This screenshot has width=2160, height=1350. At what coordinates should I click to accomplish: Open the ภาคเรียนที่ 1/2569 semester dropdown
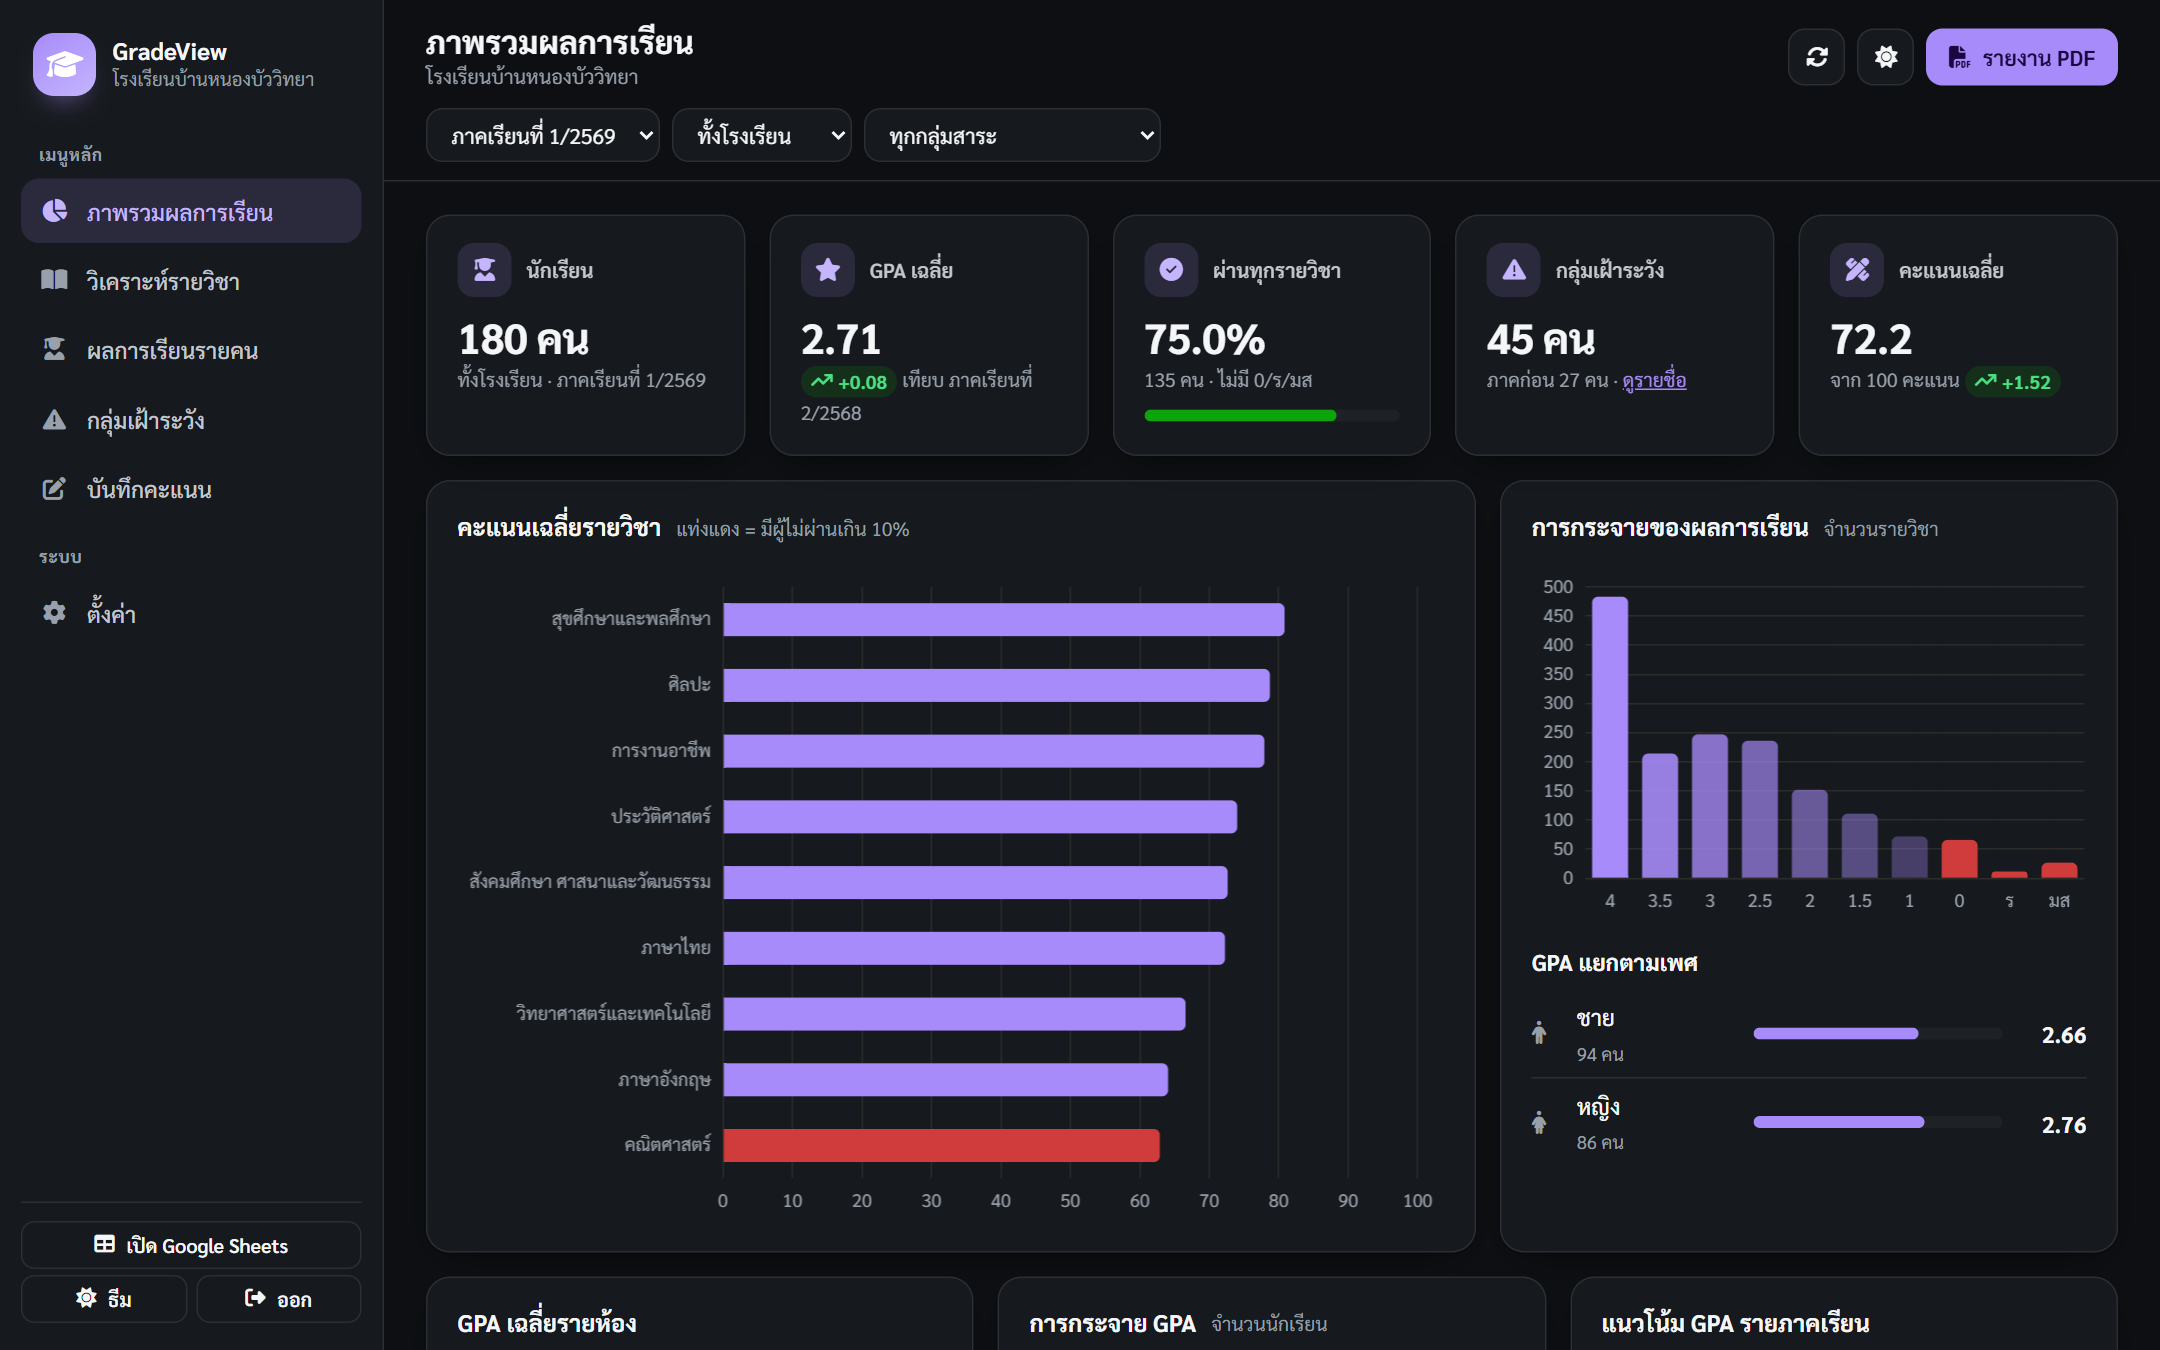click(543, 135)
